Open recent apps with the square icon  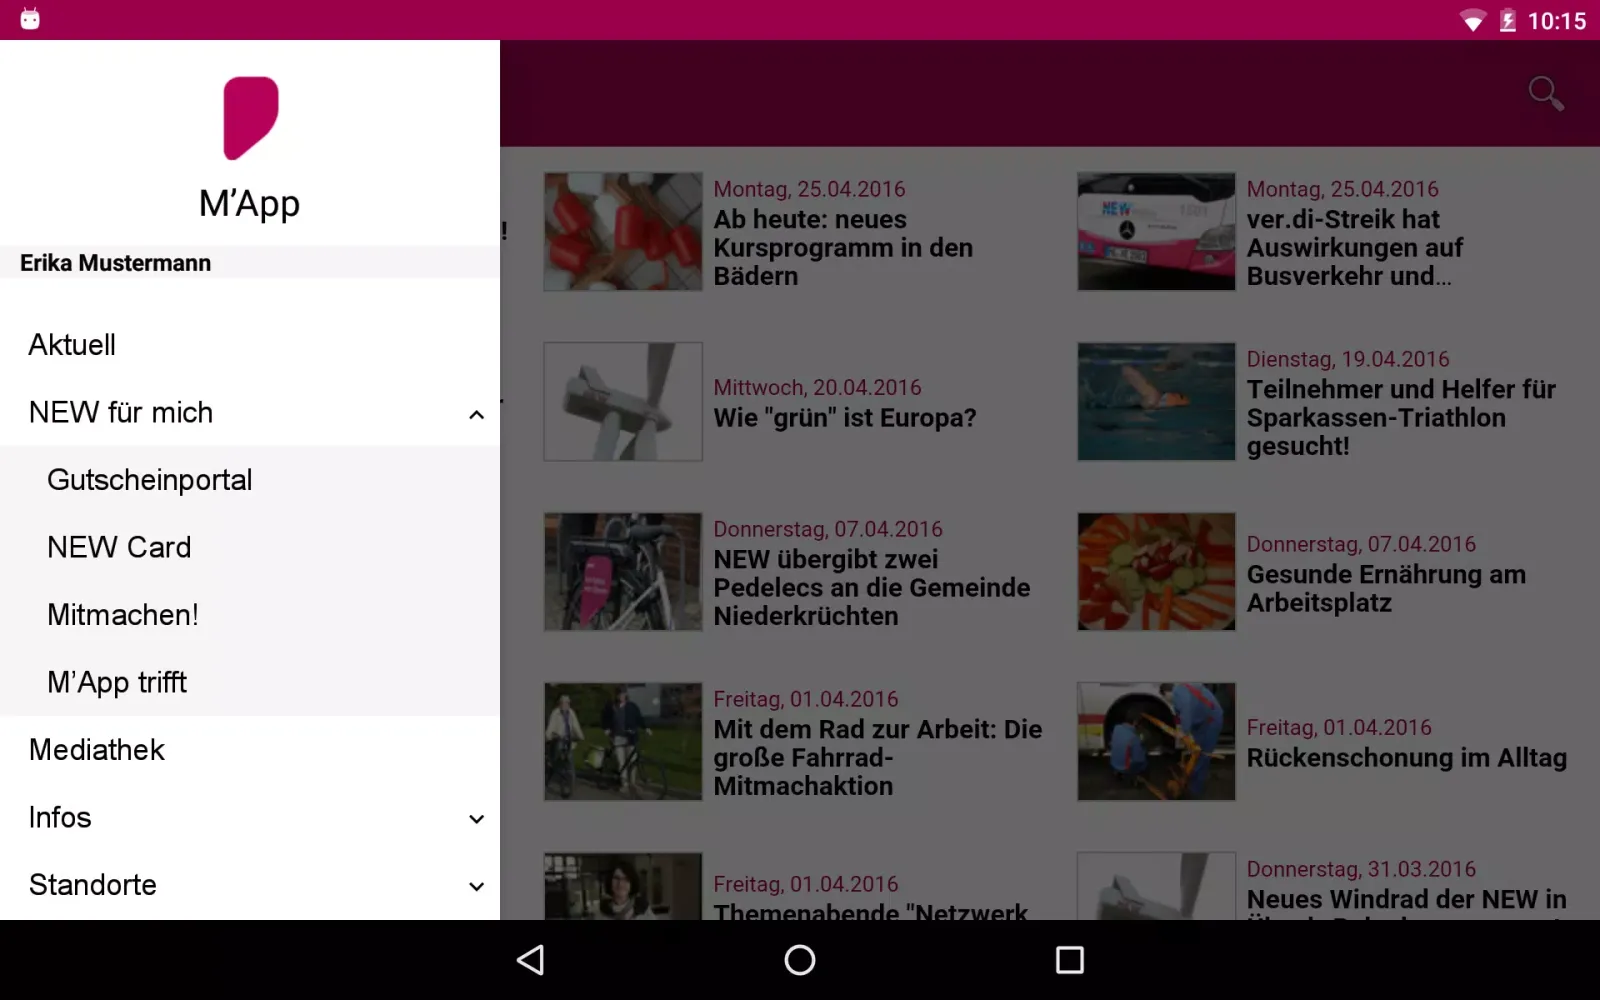click(x=1069, y=960)
